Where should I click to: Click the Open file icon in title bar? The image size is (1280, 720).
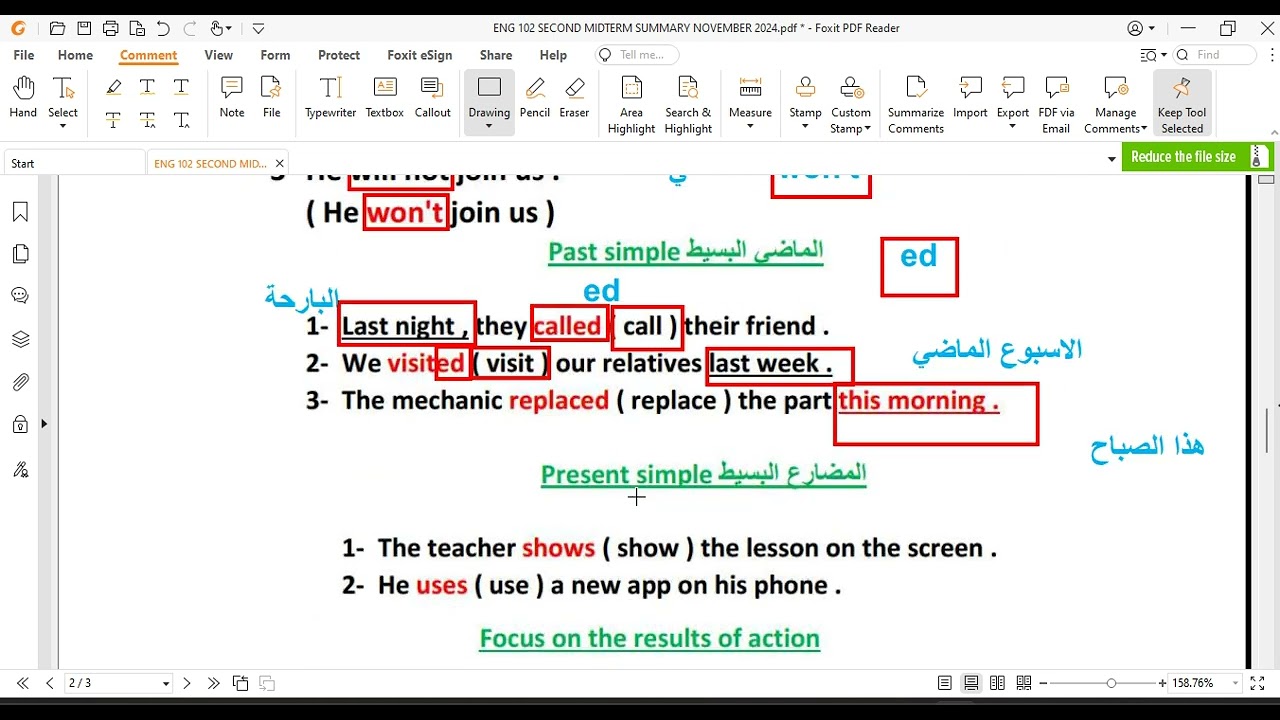[x=57, y=28]
